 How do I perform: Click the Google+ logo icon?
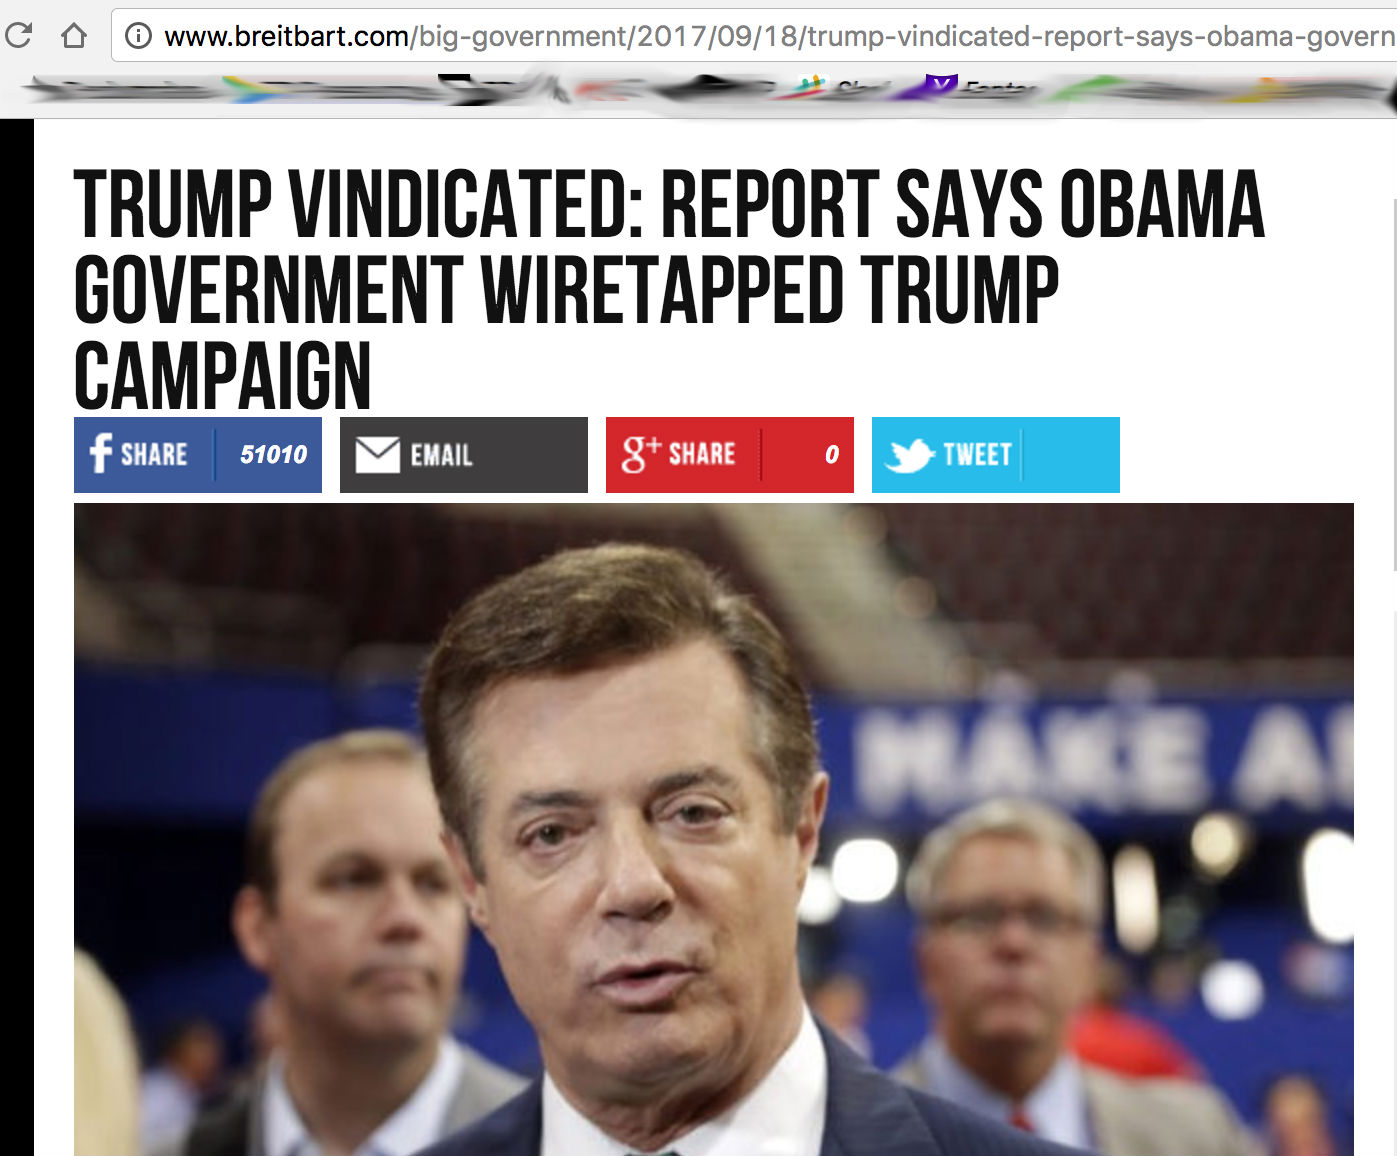[640, 453]
